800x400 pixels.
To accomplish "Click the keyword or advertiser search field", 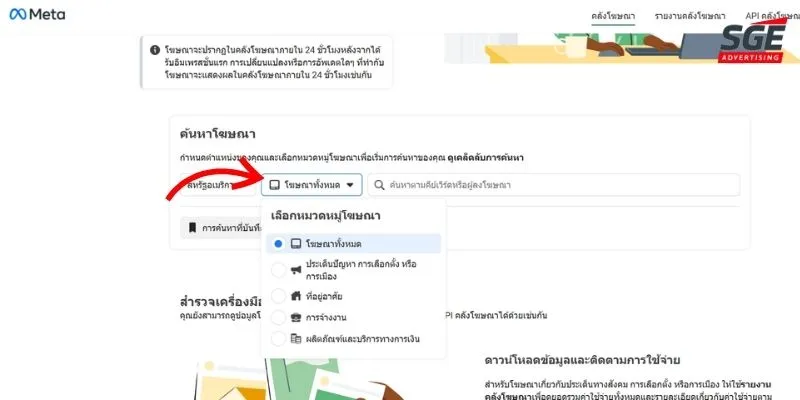I will pyautogui.click(x=554, y=185).
